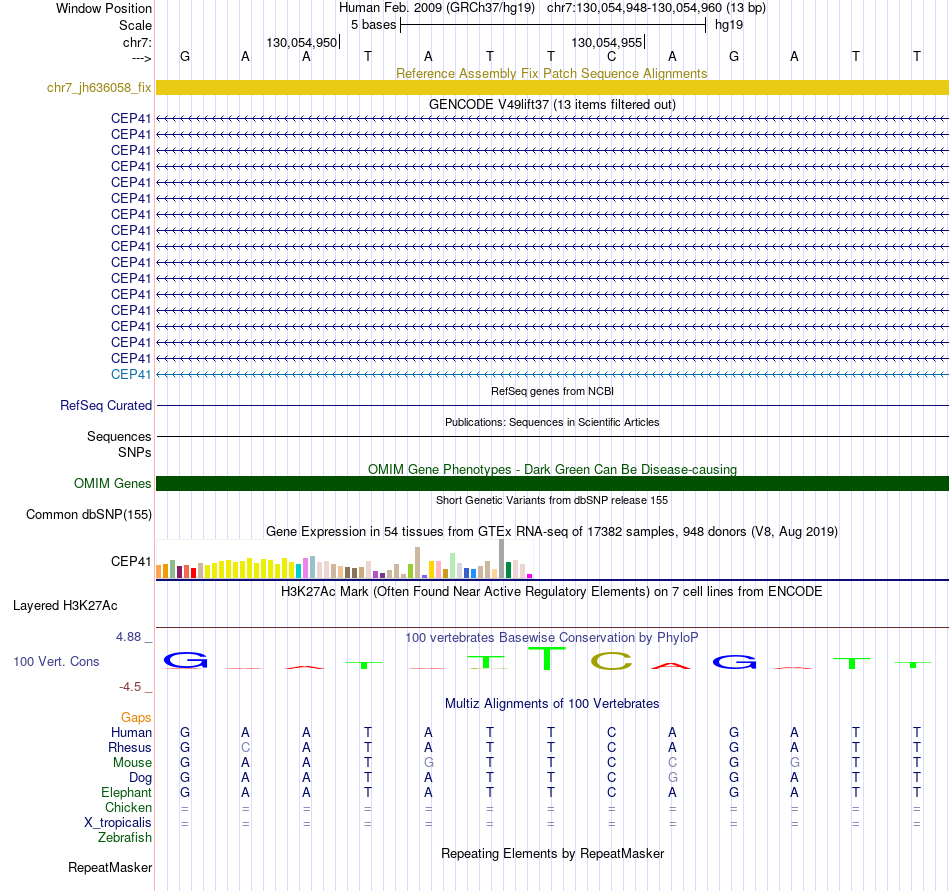The width and height of the screenshot is (950, 891).
Task: Open the RefSeq Curated track label
Action: (105, 405)
